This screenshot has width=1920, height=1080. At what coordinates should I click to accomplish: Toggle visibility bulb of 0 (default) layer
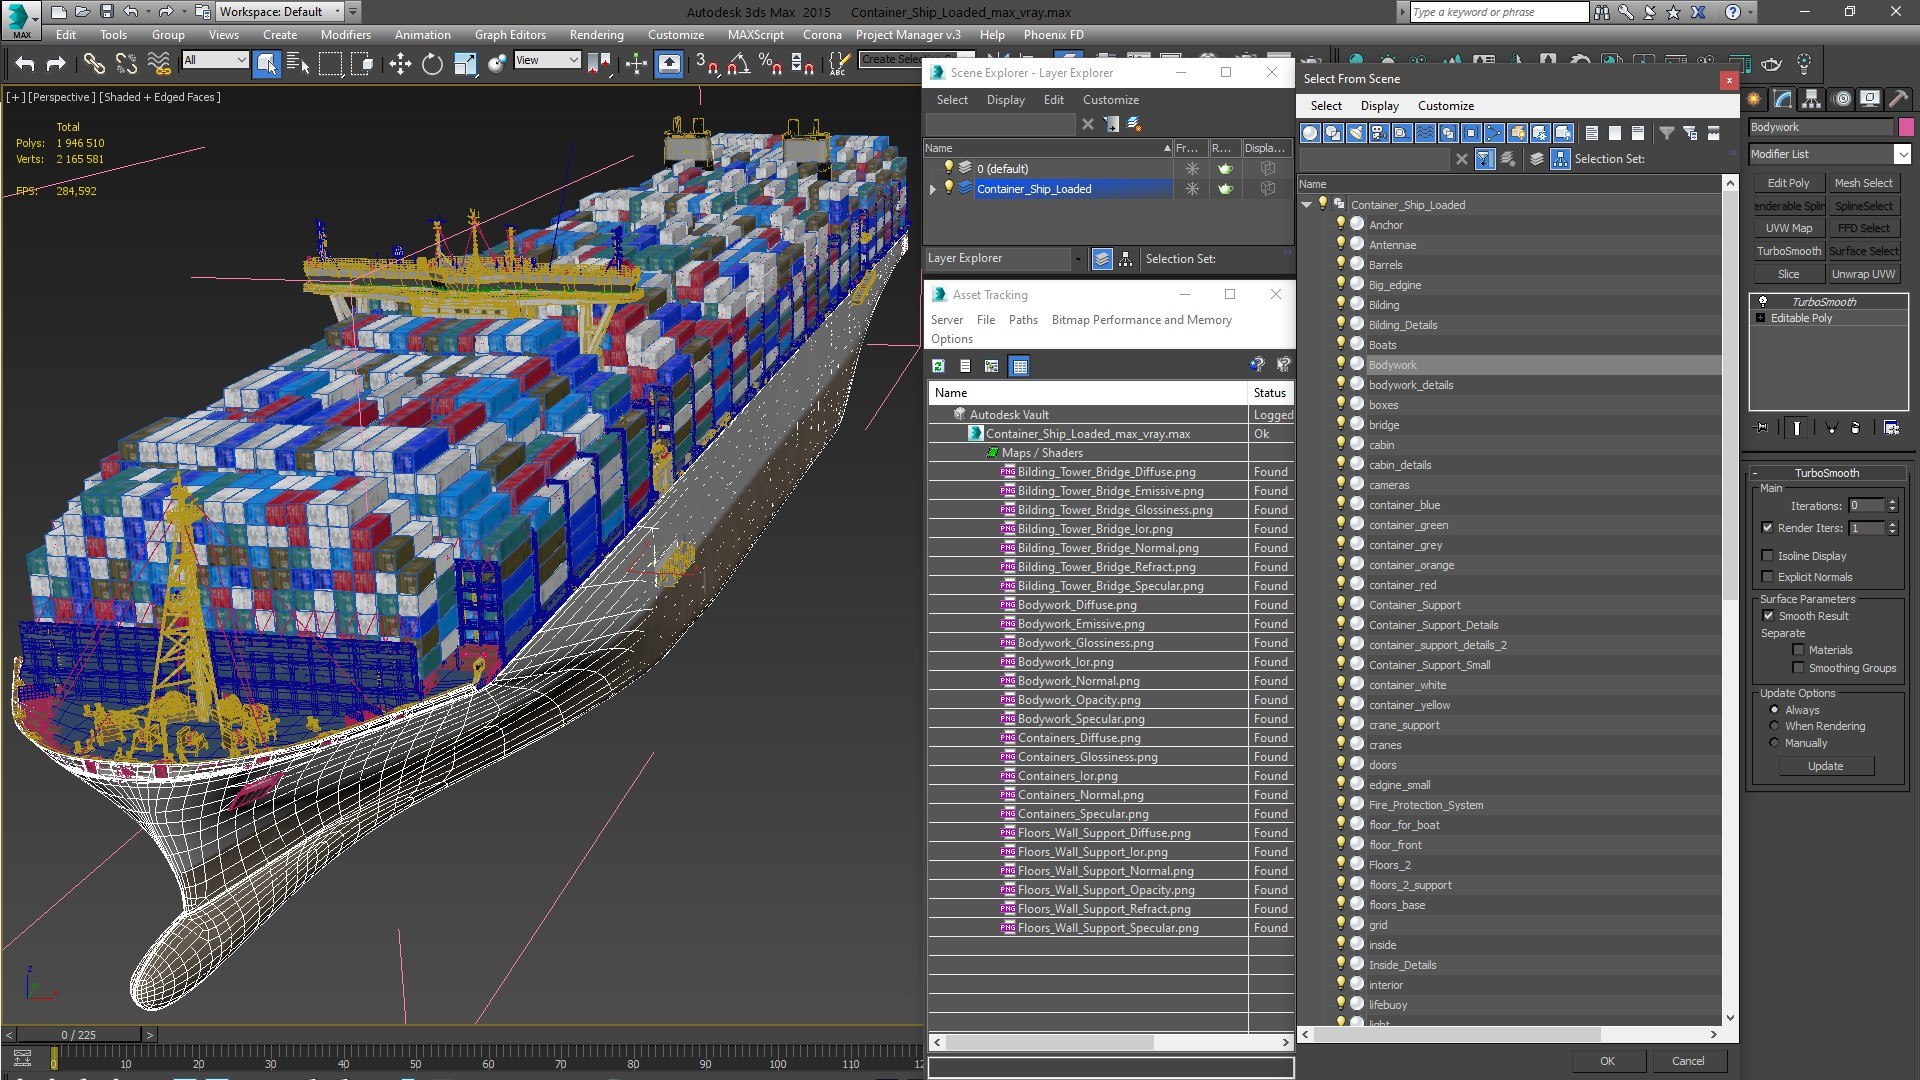[x=949, y=168]
